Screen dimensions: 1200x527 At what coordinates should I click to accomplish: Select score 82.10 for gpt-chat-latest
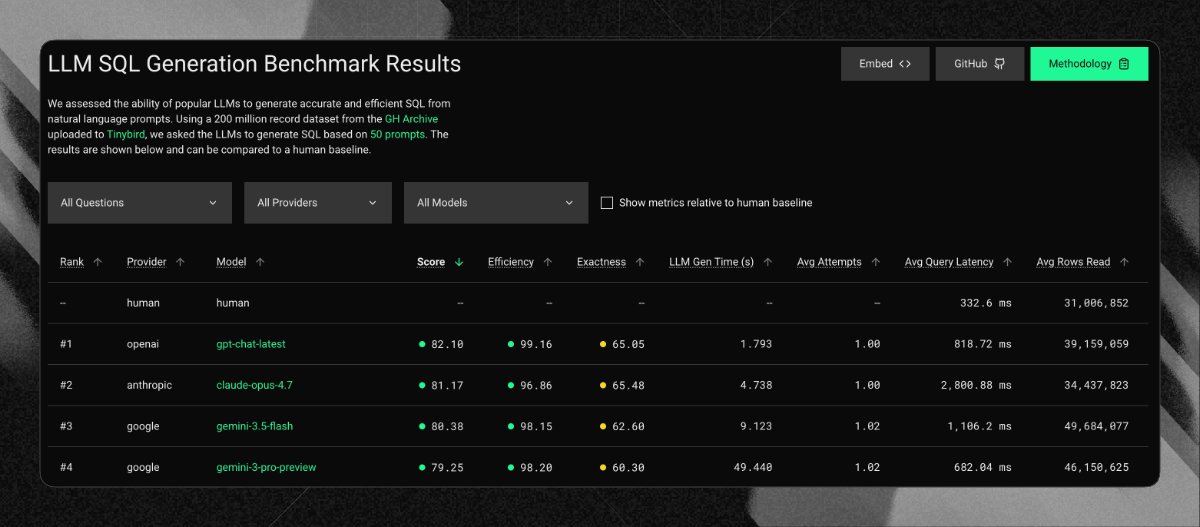point(447,344)
